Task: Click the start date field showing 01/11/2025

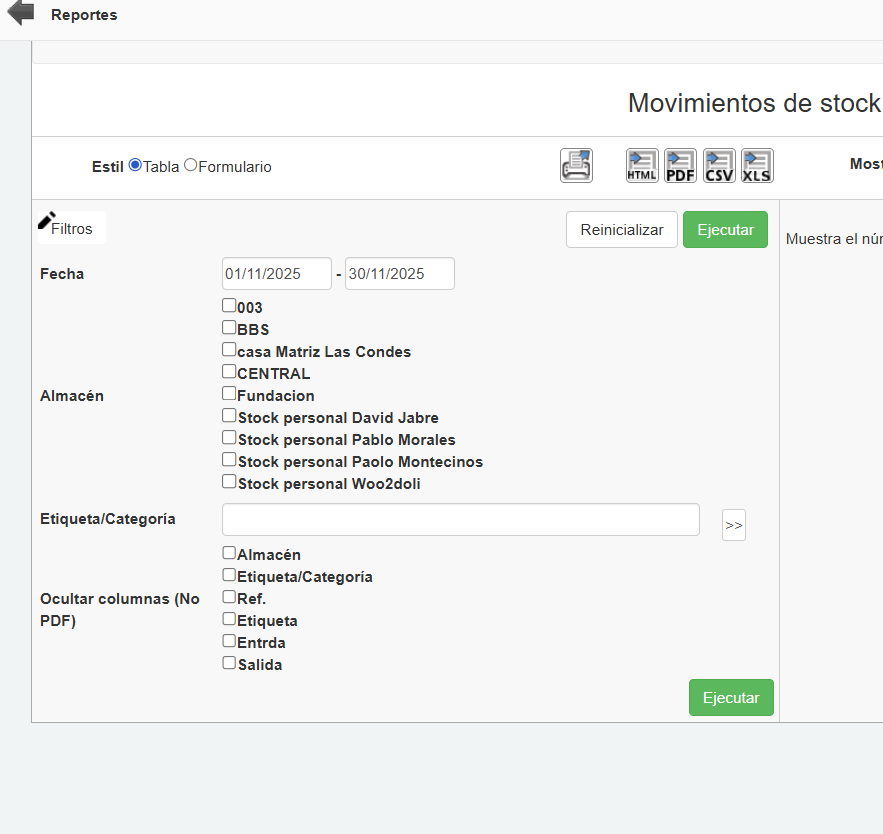Action: 276,273
